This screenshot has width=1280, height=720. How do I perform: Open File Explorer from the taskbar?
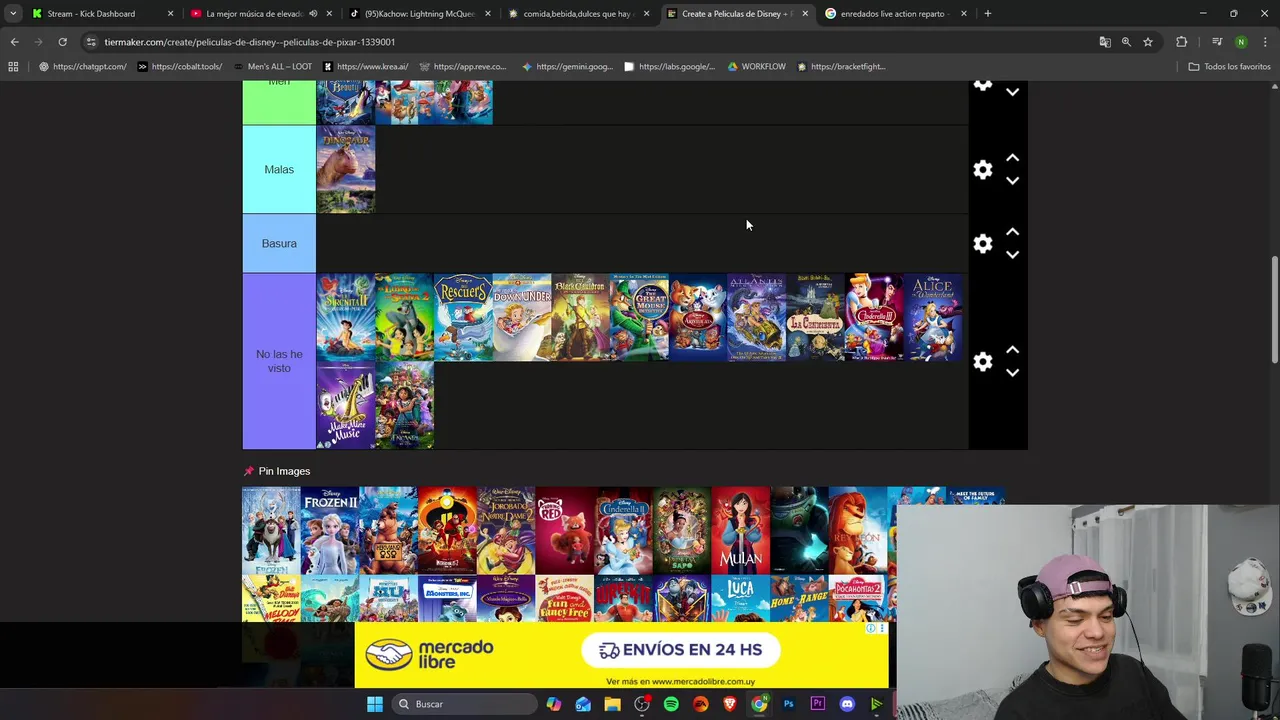tap(612, 704)
